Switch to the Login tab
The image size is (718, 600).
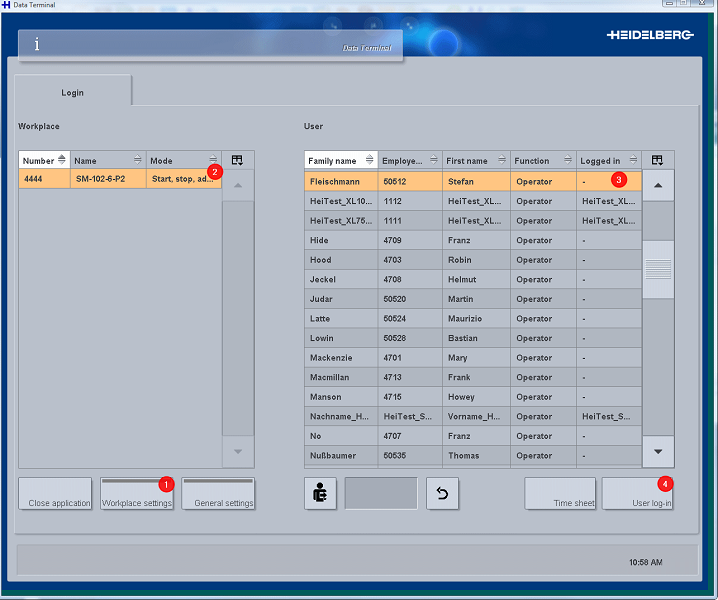72,92
